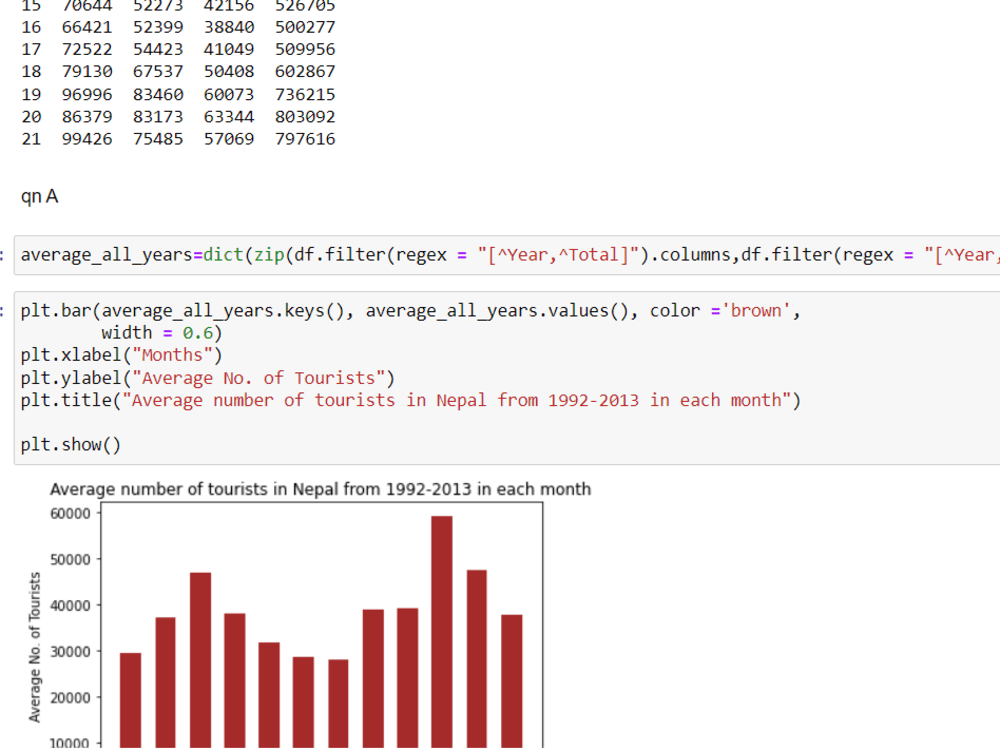
Task: Click the 'qn A' markdown text
Action: coord(39,196)
